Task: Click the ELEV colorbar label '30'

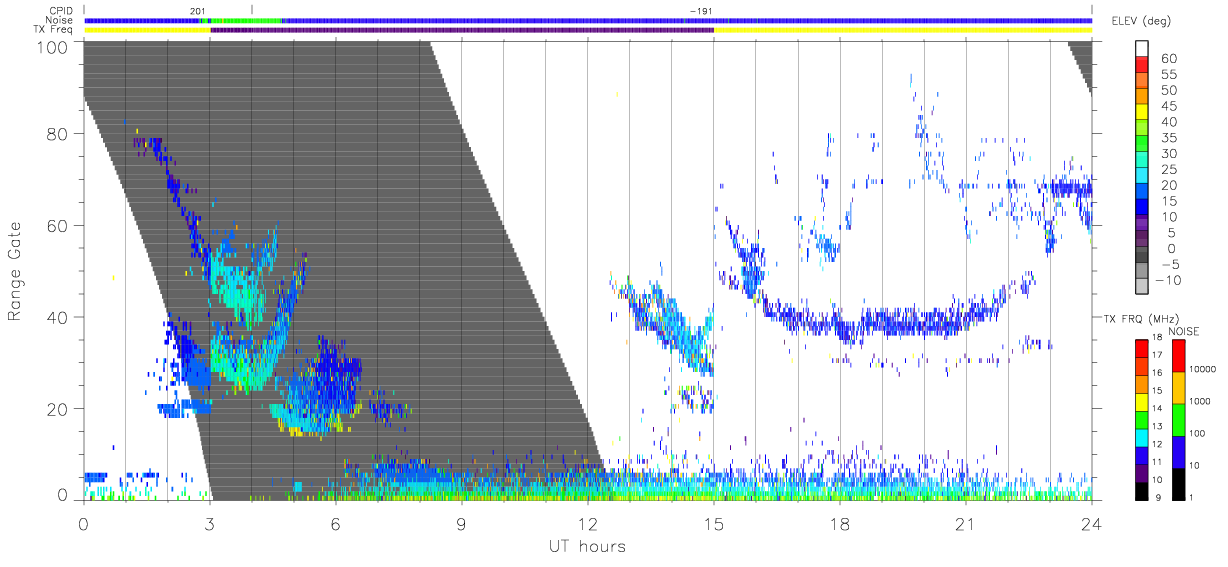Action: click(x=1169, y=153)
